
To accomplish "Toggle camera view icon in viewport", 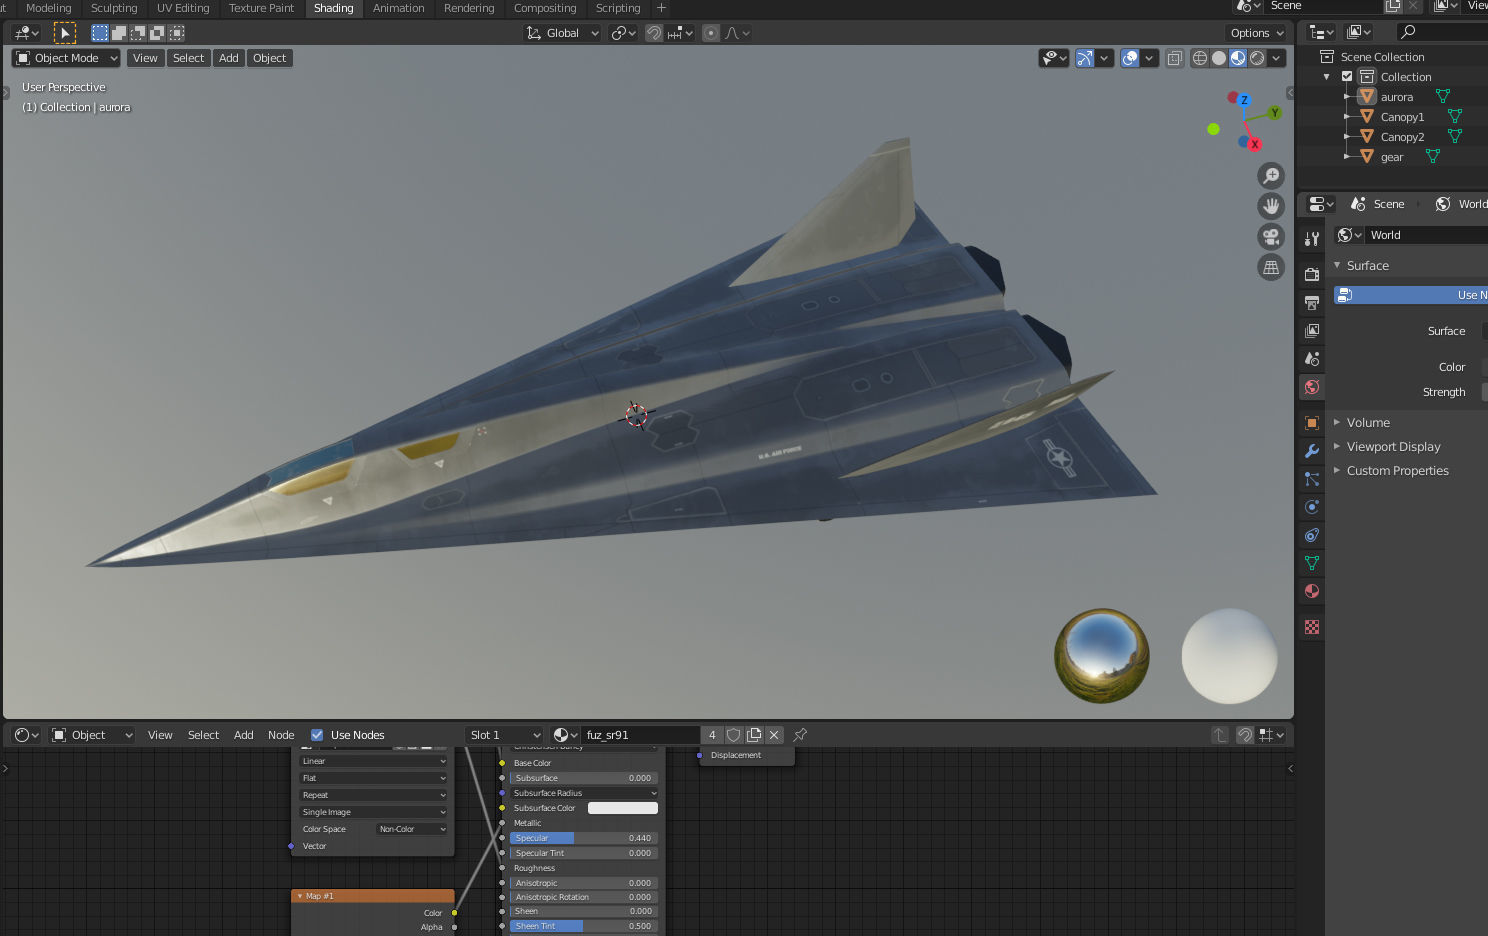I will tap(1271, 237).
